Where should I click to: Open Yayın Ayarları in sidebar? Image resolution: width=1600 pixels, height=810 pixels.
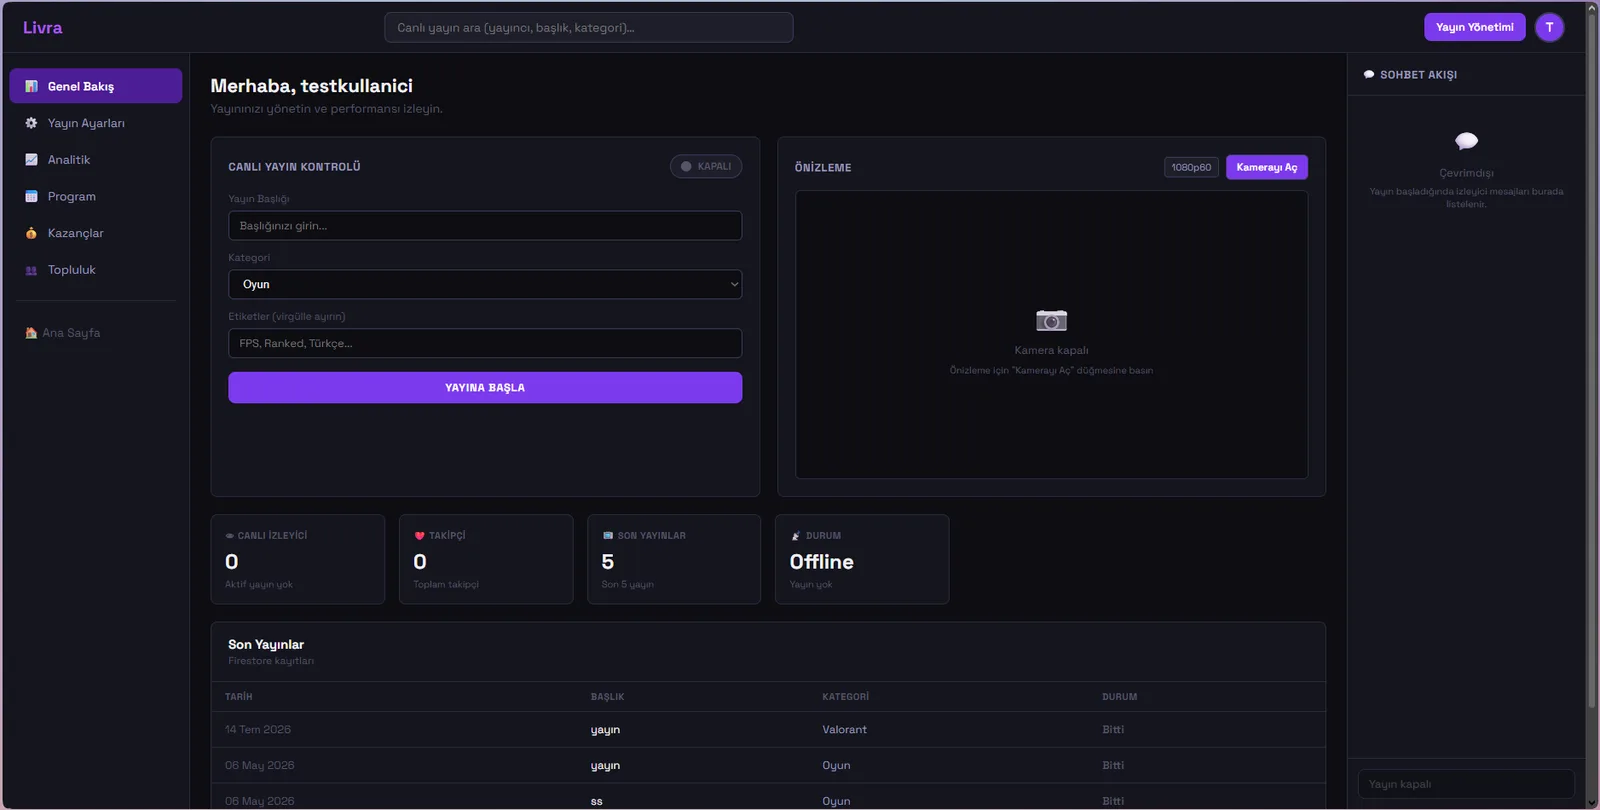pos(96,123)
